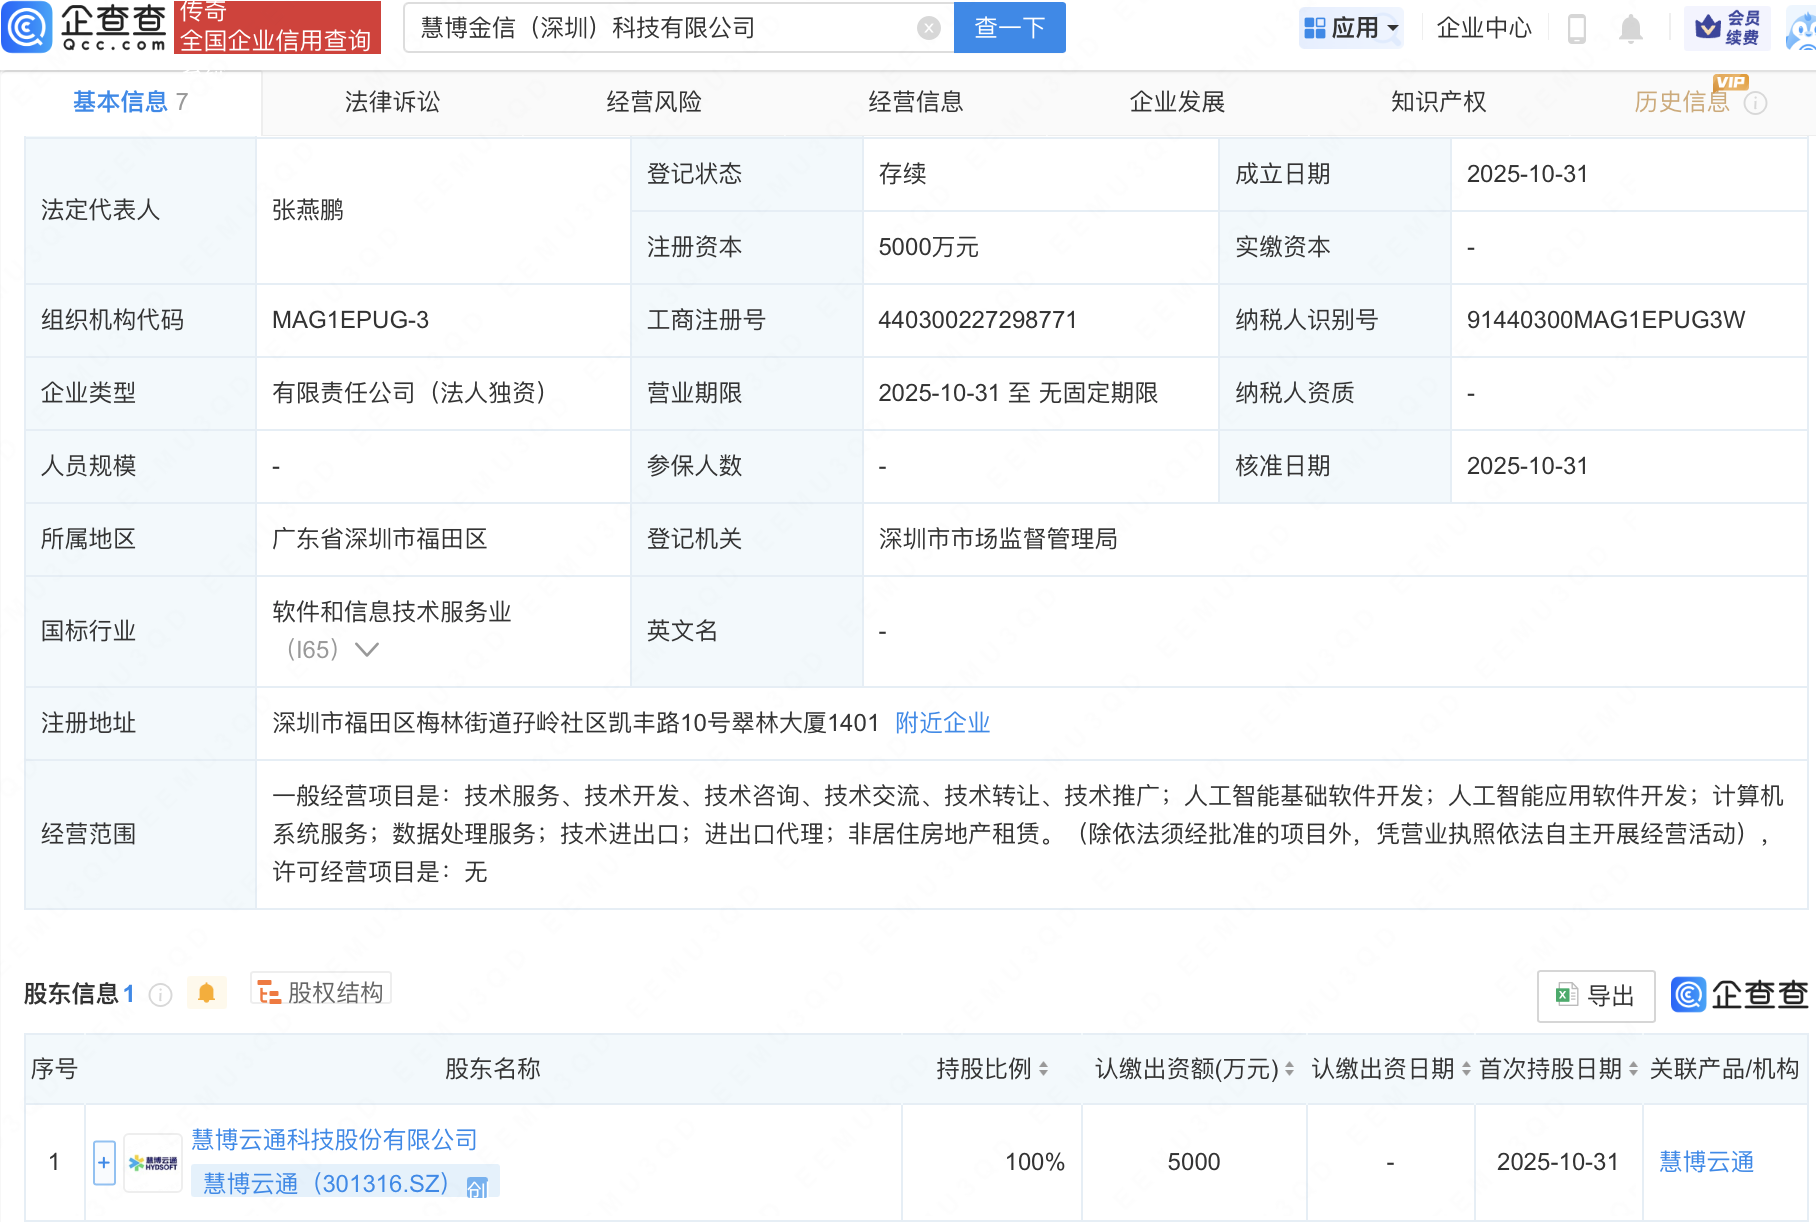Expand the shareholder row with the plus button

(x=103, y=1162)
